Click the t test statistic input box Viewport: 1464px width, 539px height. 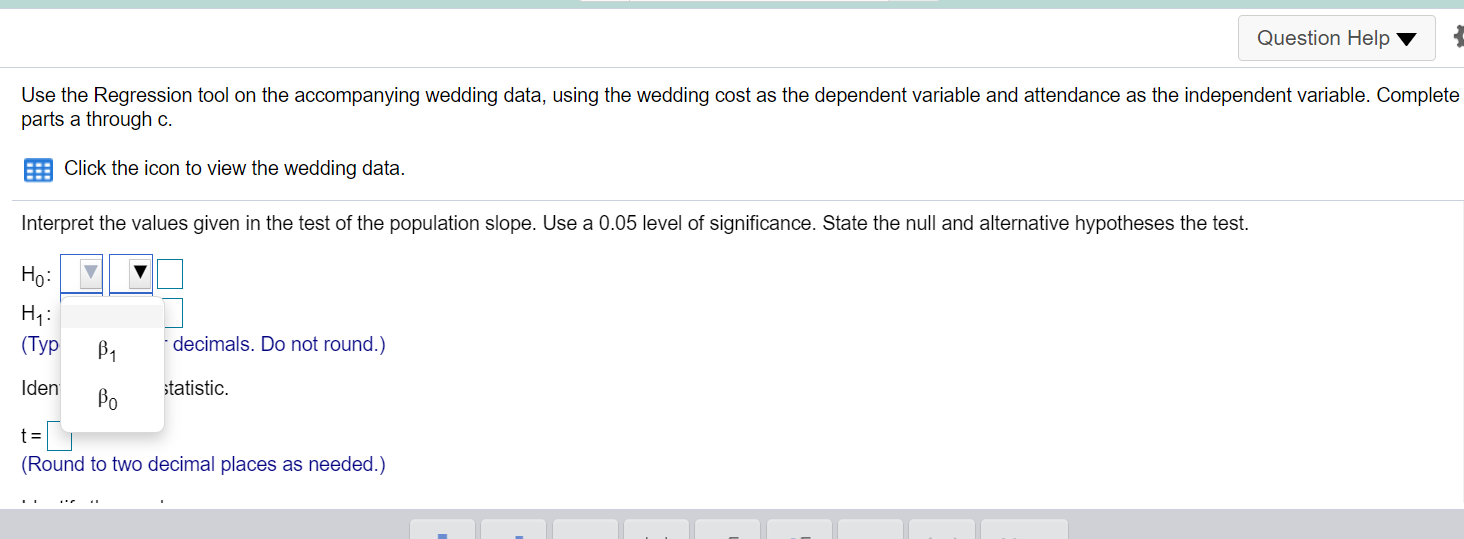click(x=59, y=436)
